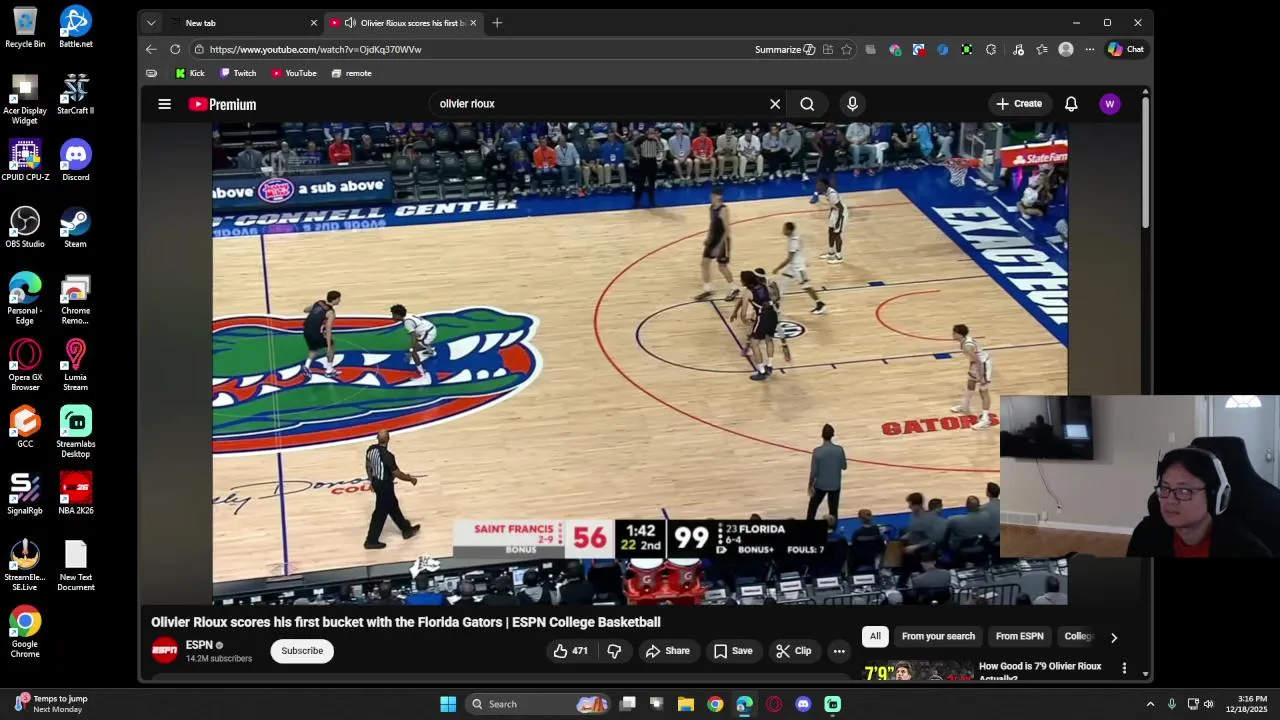Open Task View on taskbar

tap(627, 704)
